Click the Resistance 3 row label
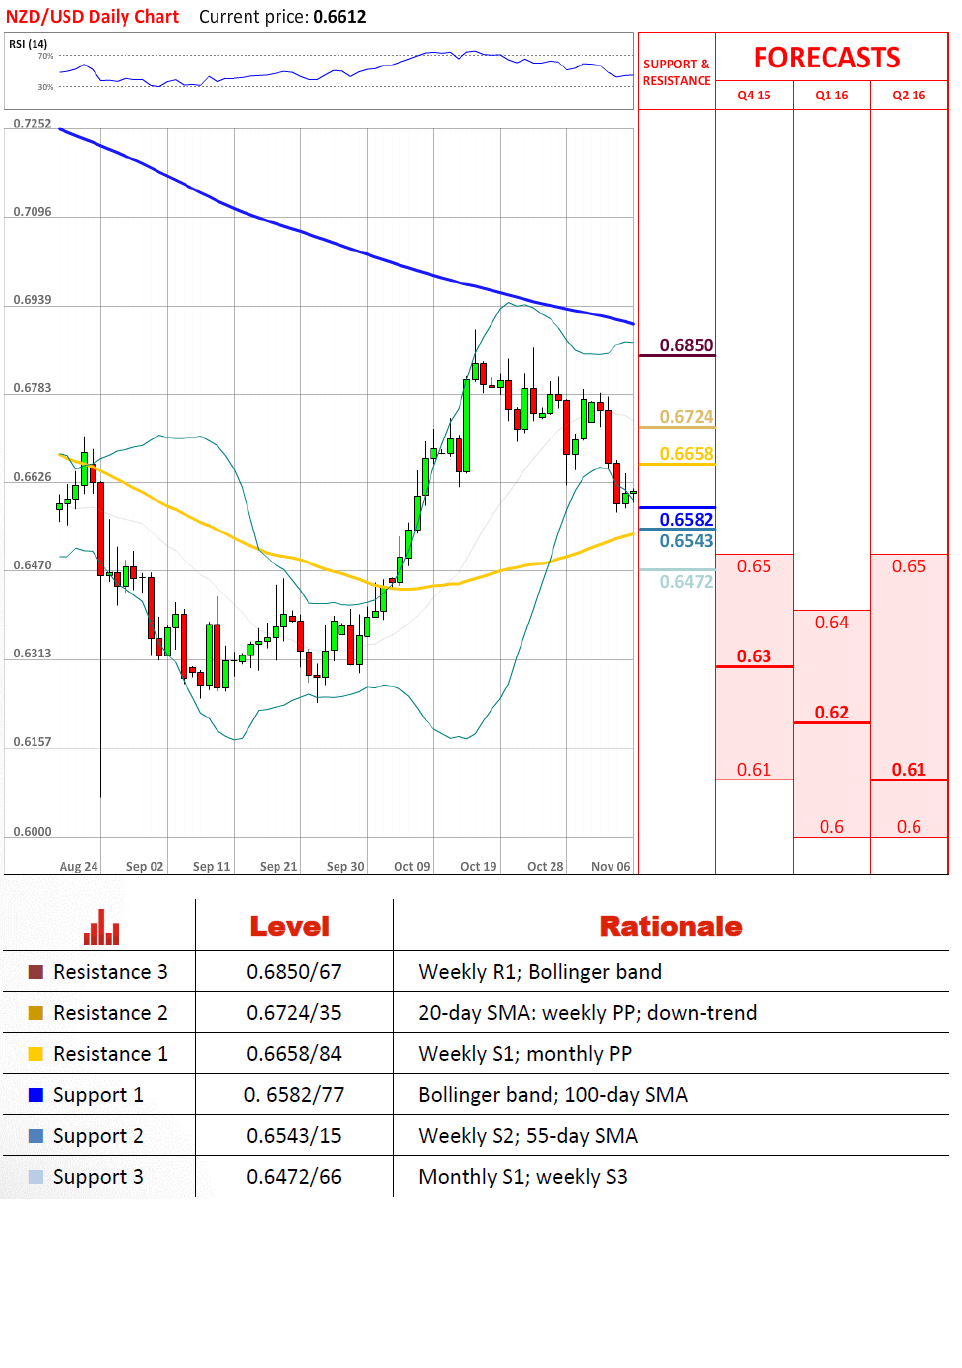 110,972
